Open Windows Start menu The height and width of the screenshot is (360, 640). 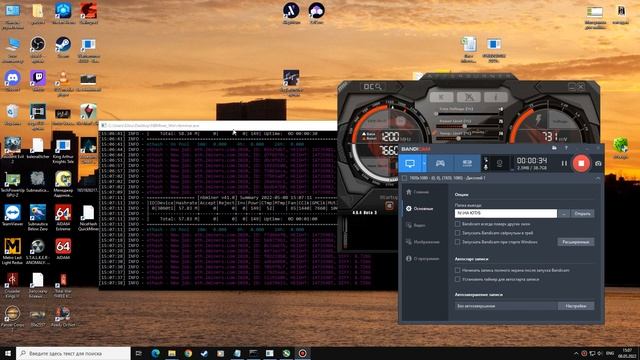8,353
